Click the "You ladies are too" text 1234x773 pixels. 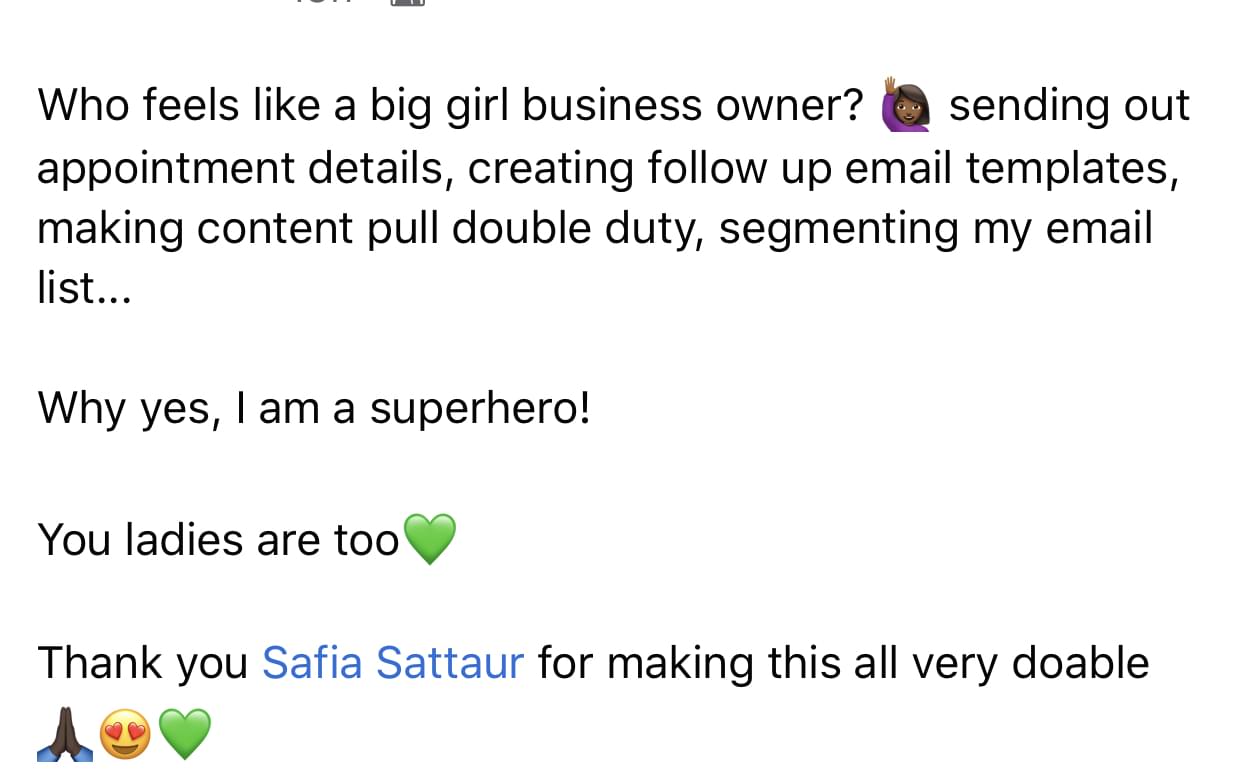pyautogui.click(x=218, y=540)
